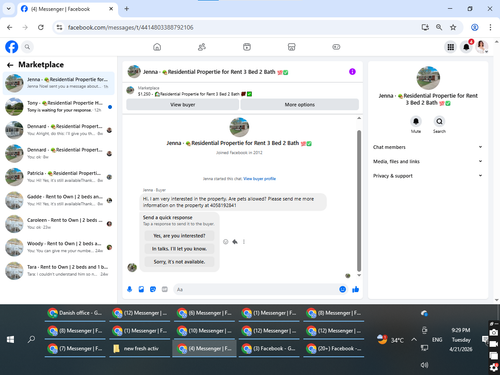The image size is (500, 375).
Task: Click More options button
Action: pos(300,105)
